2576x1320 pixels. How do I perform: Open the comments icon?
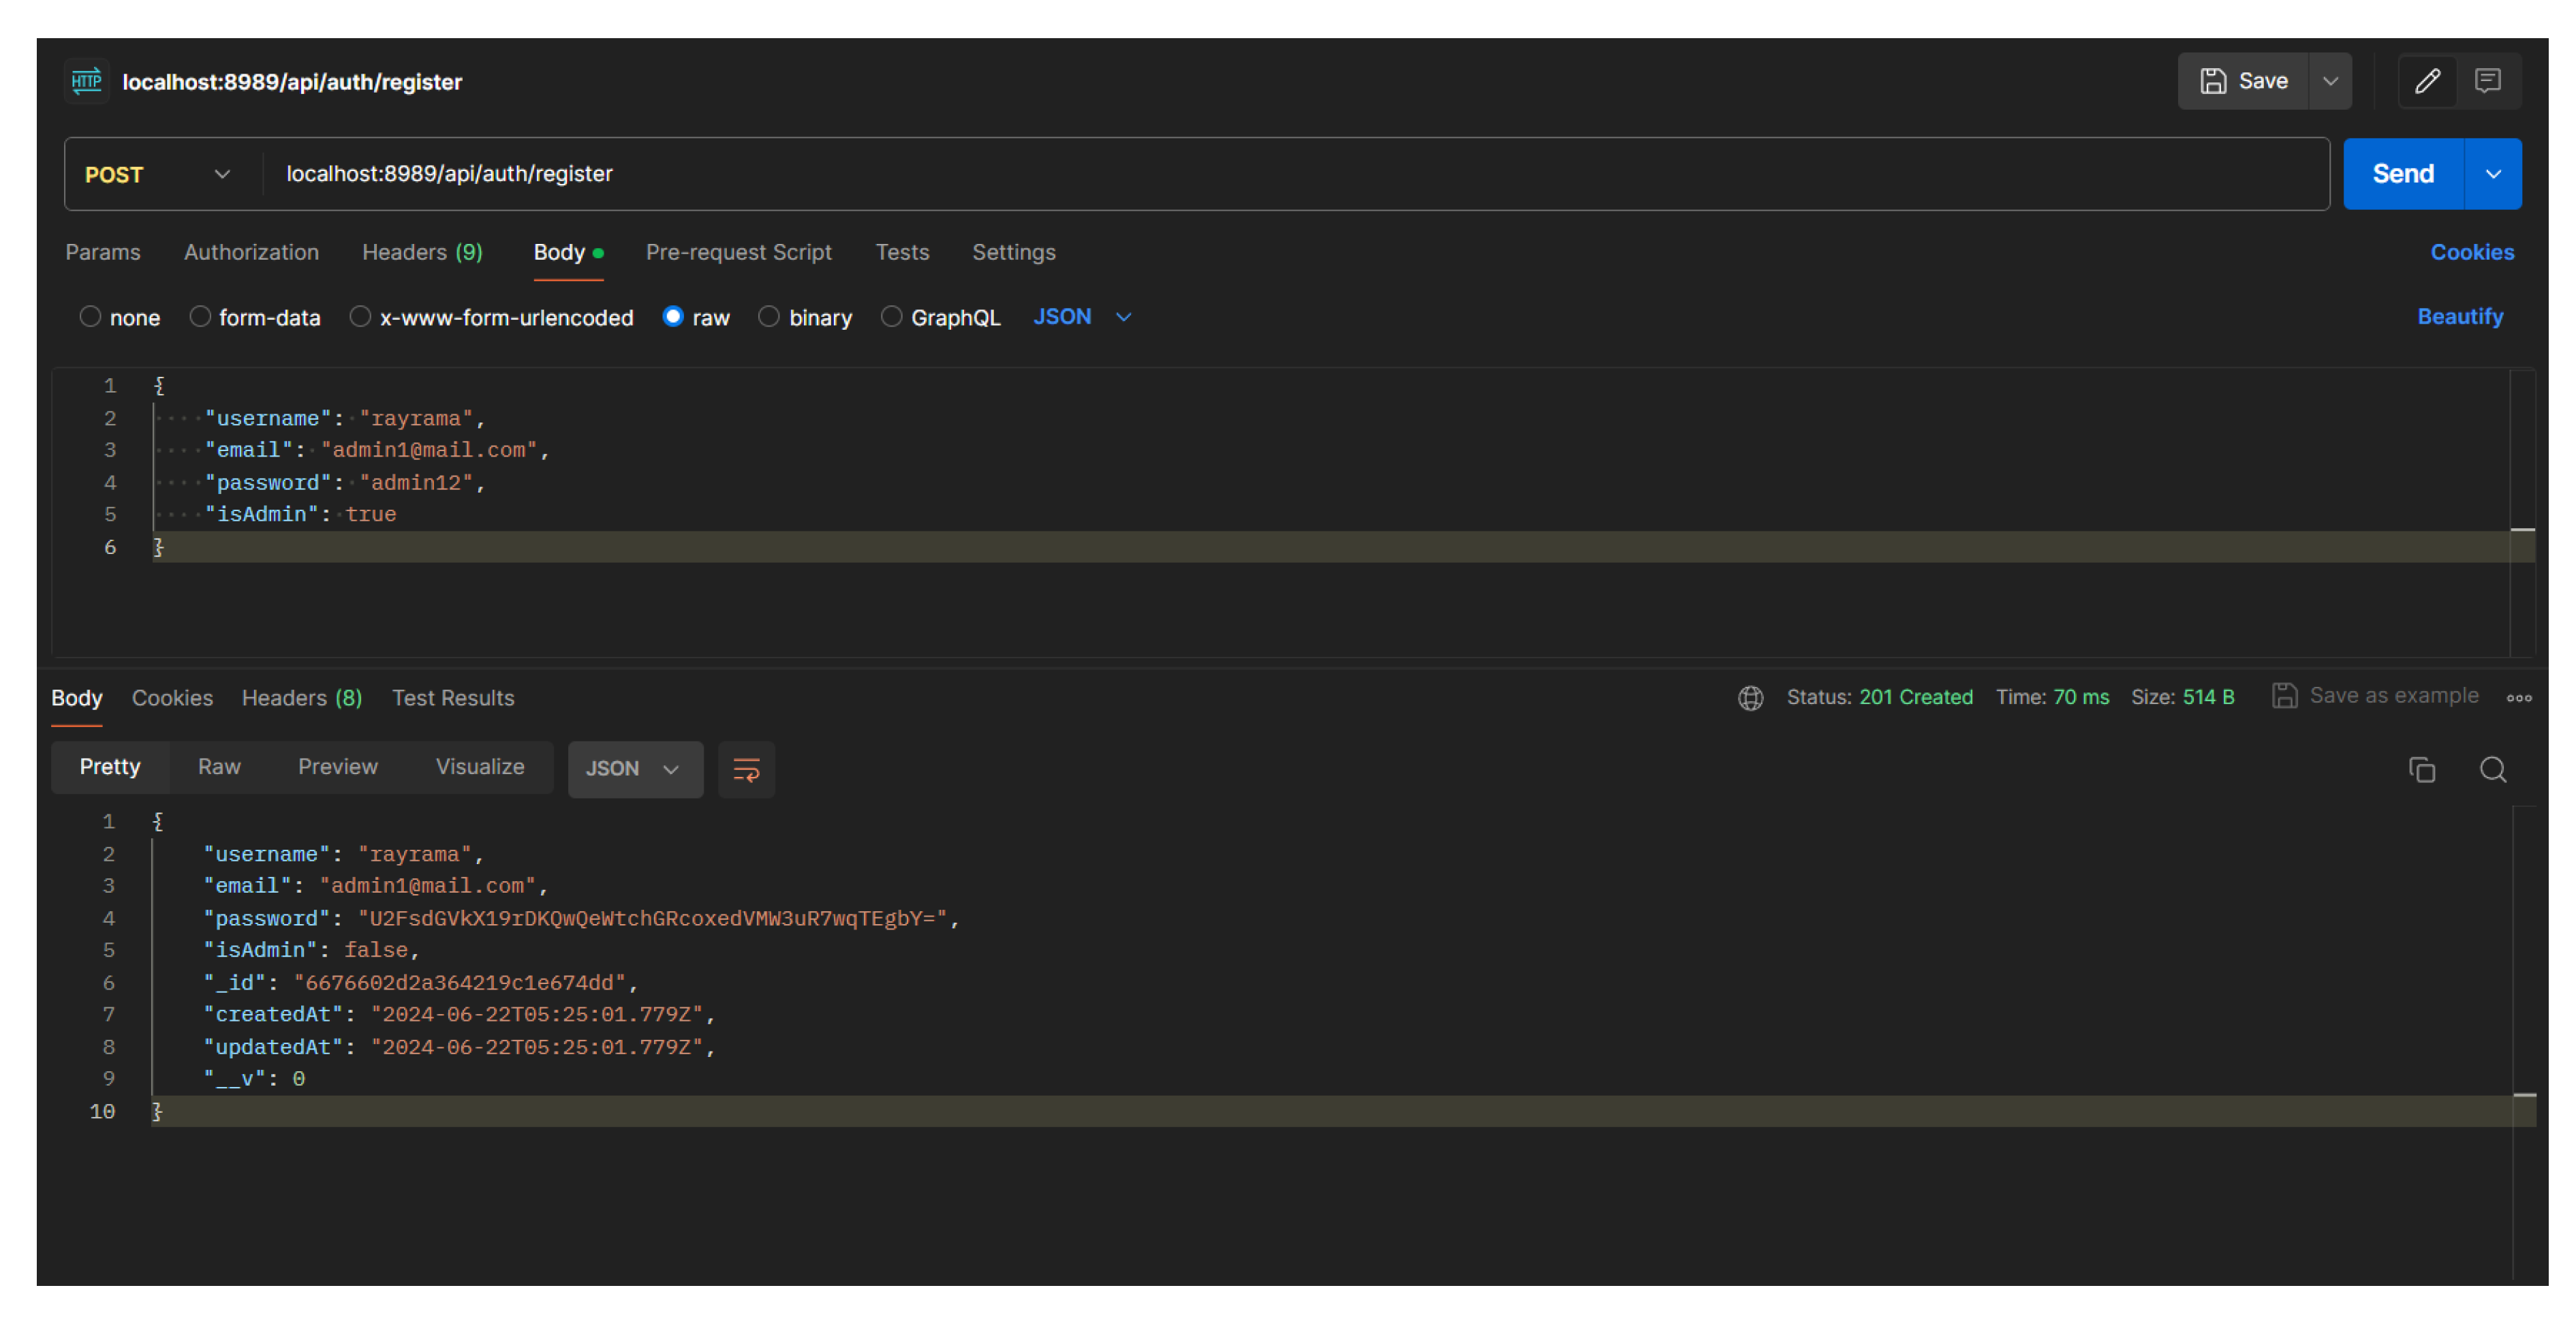pos(2487,81)
